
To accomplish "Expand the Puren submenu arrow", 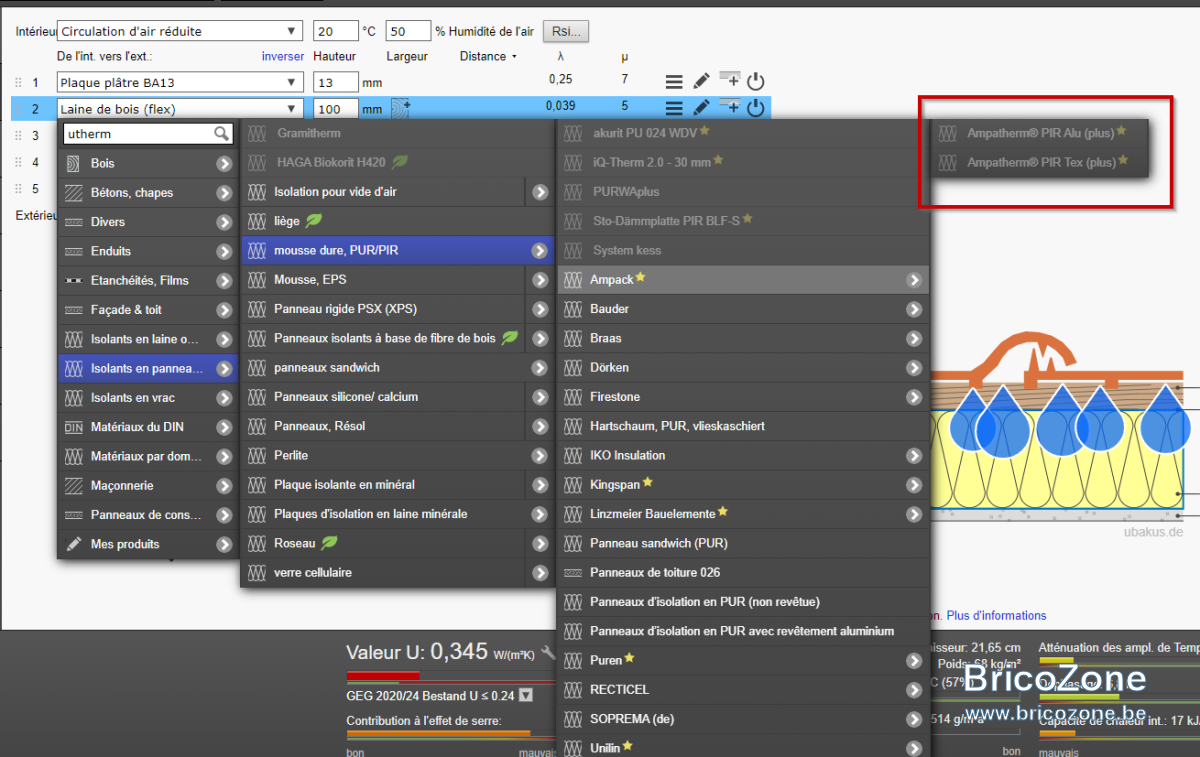I will click(914, 661).
